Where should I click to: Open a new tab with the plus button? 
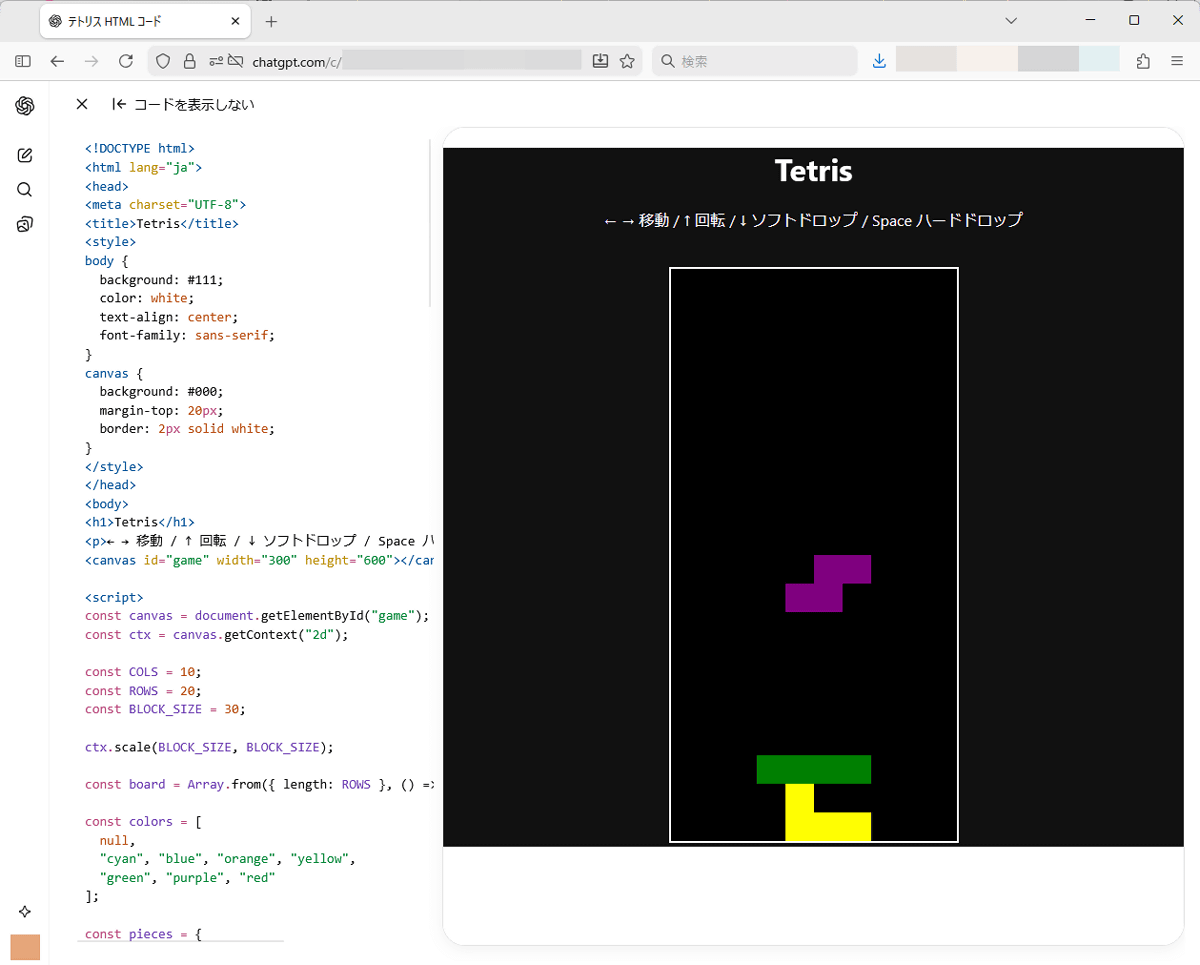pos(271,21)
